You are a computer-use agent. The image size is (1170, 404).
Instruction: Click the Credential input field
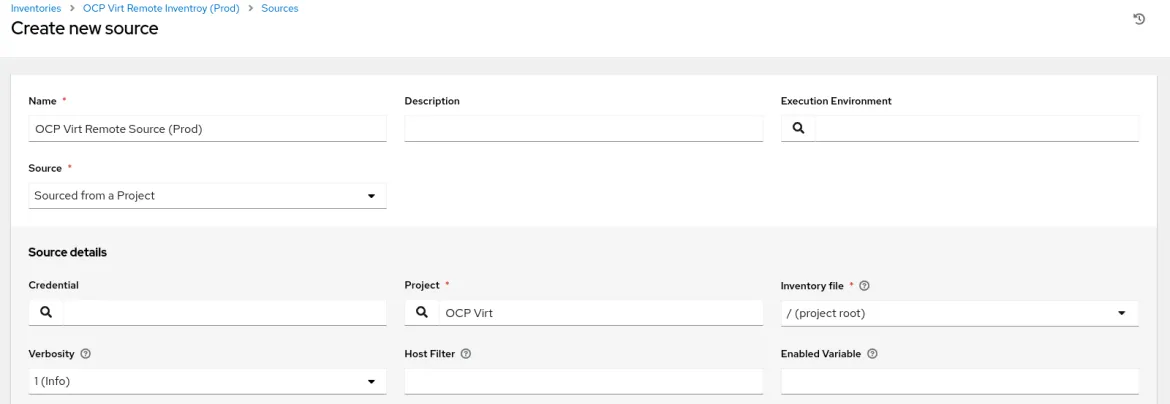point(224,312)
